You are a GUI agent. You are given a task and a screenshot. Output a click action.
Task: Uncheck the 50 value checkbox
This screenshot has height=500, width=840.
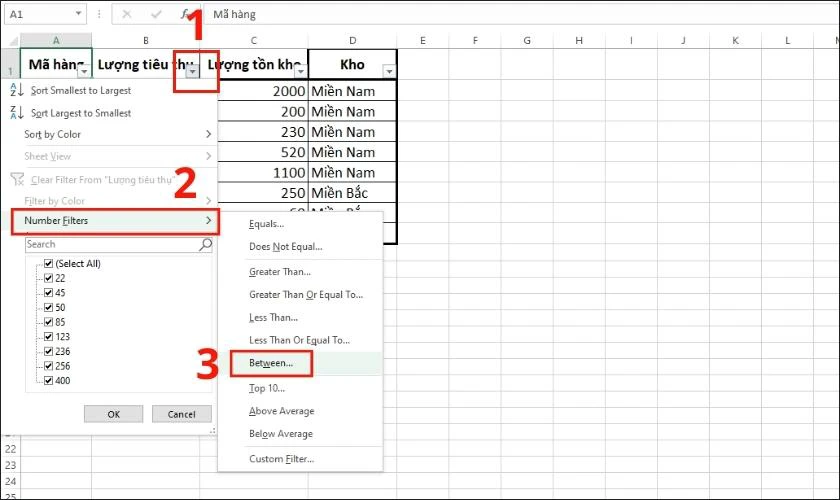(49, 307)
